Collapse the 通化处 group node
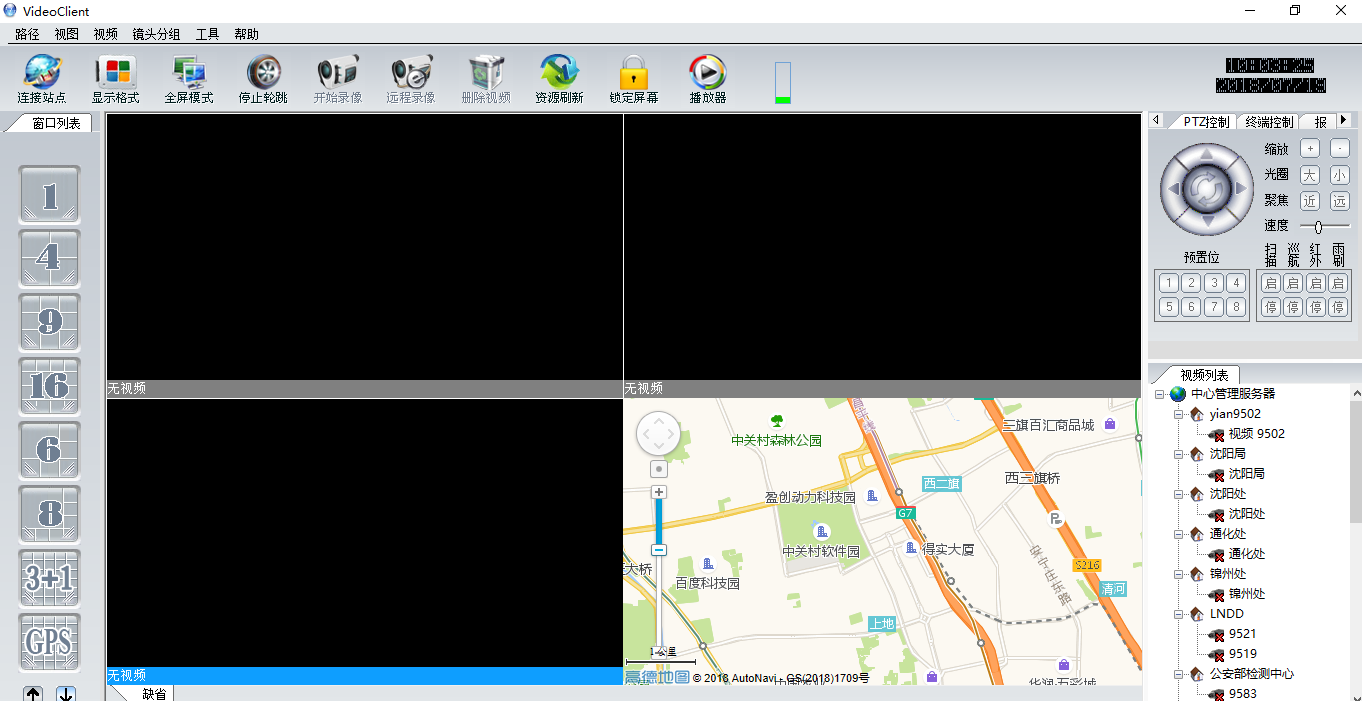 pos(1179,534)
